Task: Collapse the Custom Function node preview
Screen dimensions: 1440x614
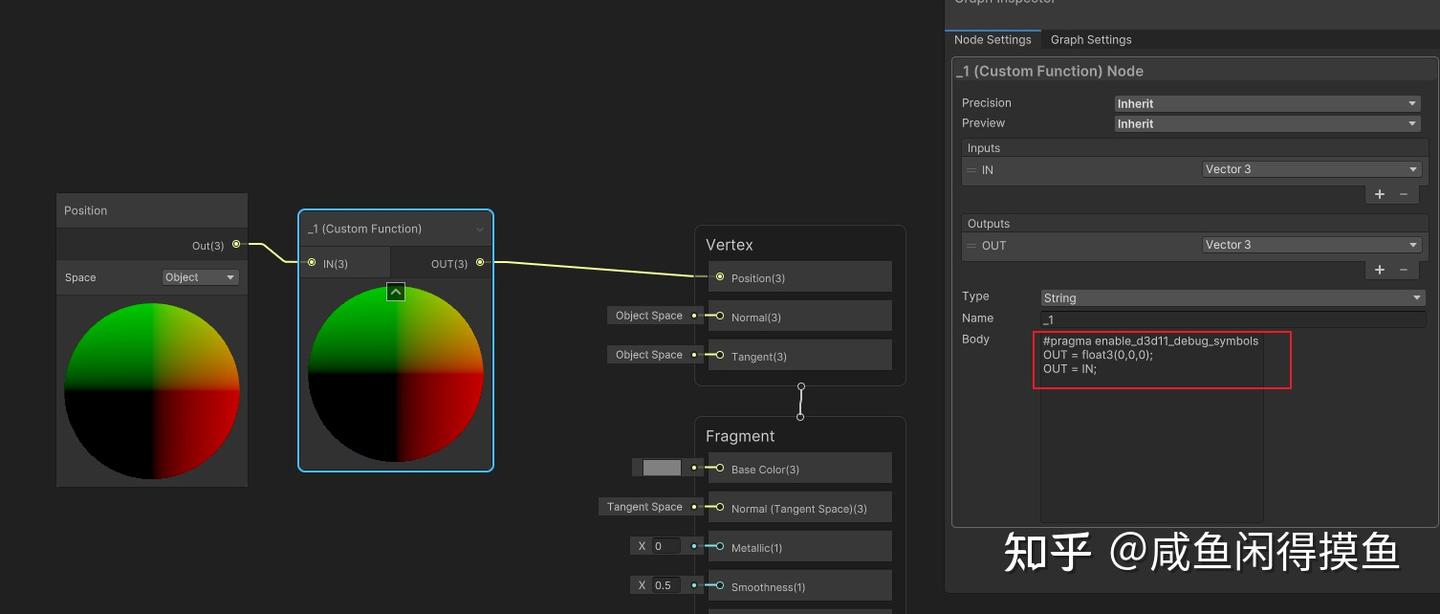Action: coord(395,291)
